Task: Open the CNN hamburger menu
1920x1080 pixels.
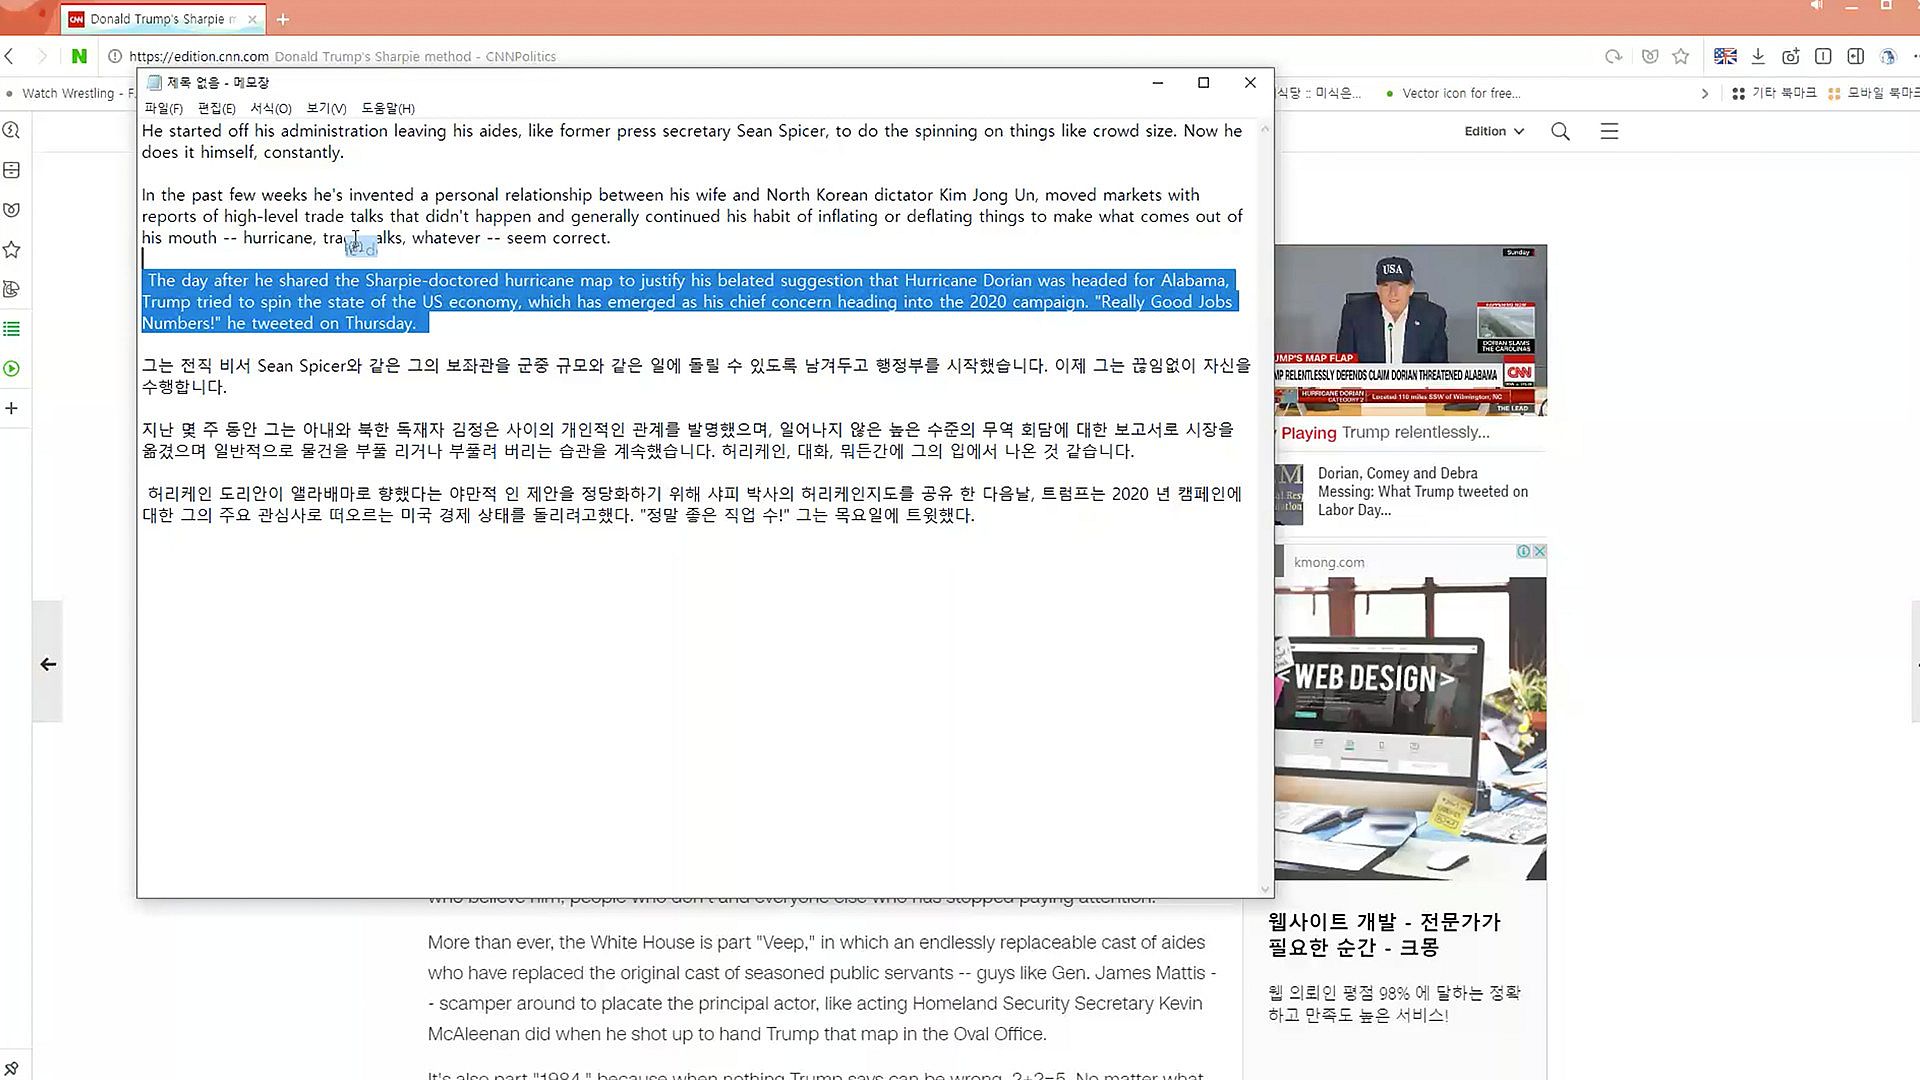Action: tap(1609, 131)
